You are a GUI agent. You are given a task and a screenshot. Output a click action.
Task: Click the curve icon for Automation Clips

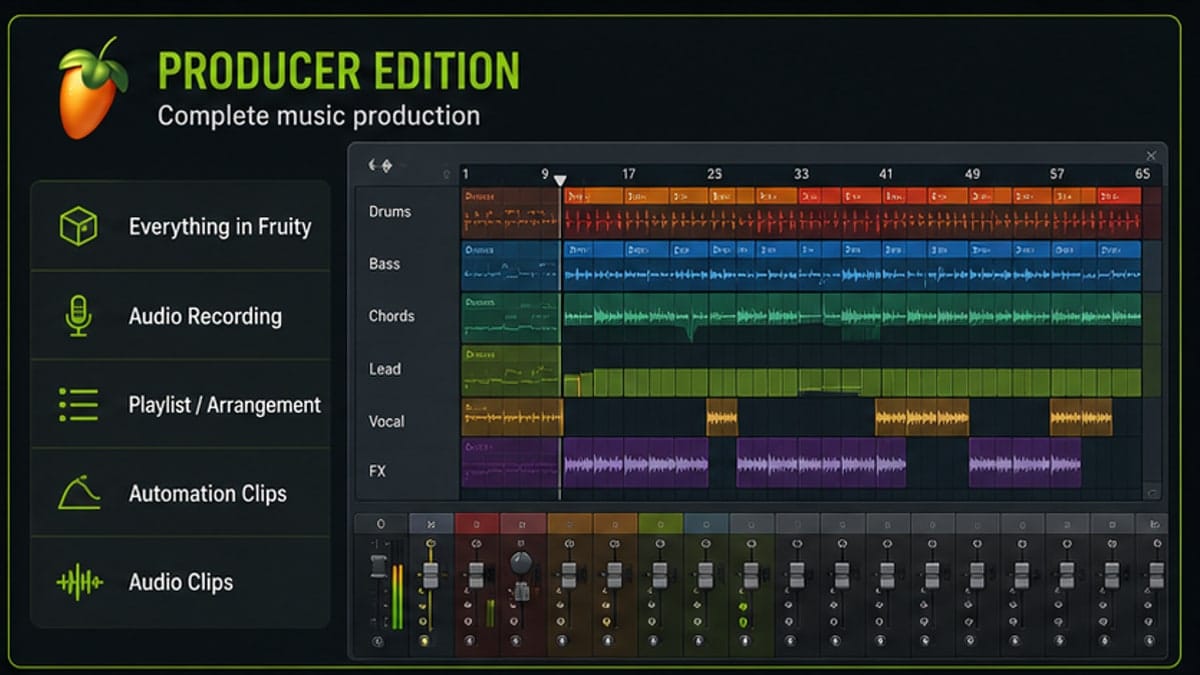click(79, 493)
